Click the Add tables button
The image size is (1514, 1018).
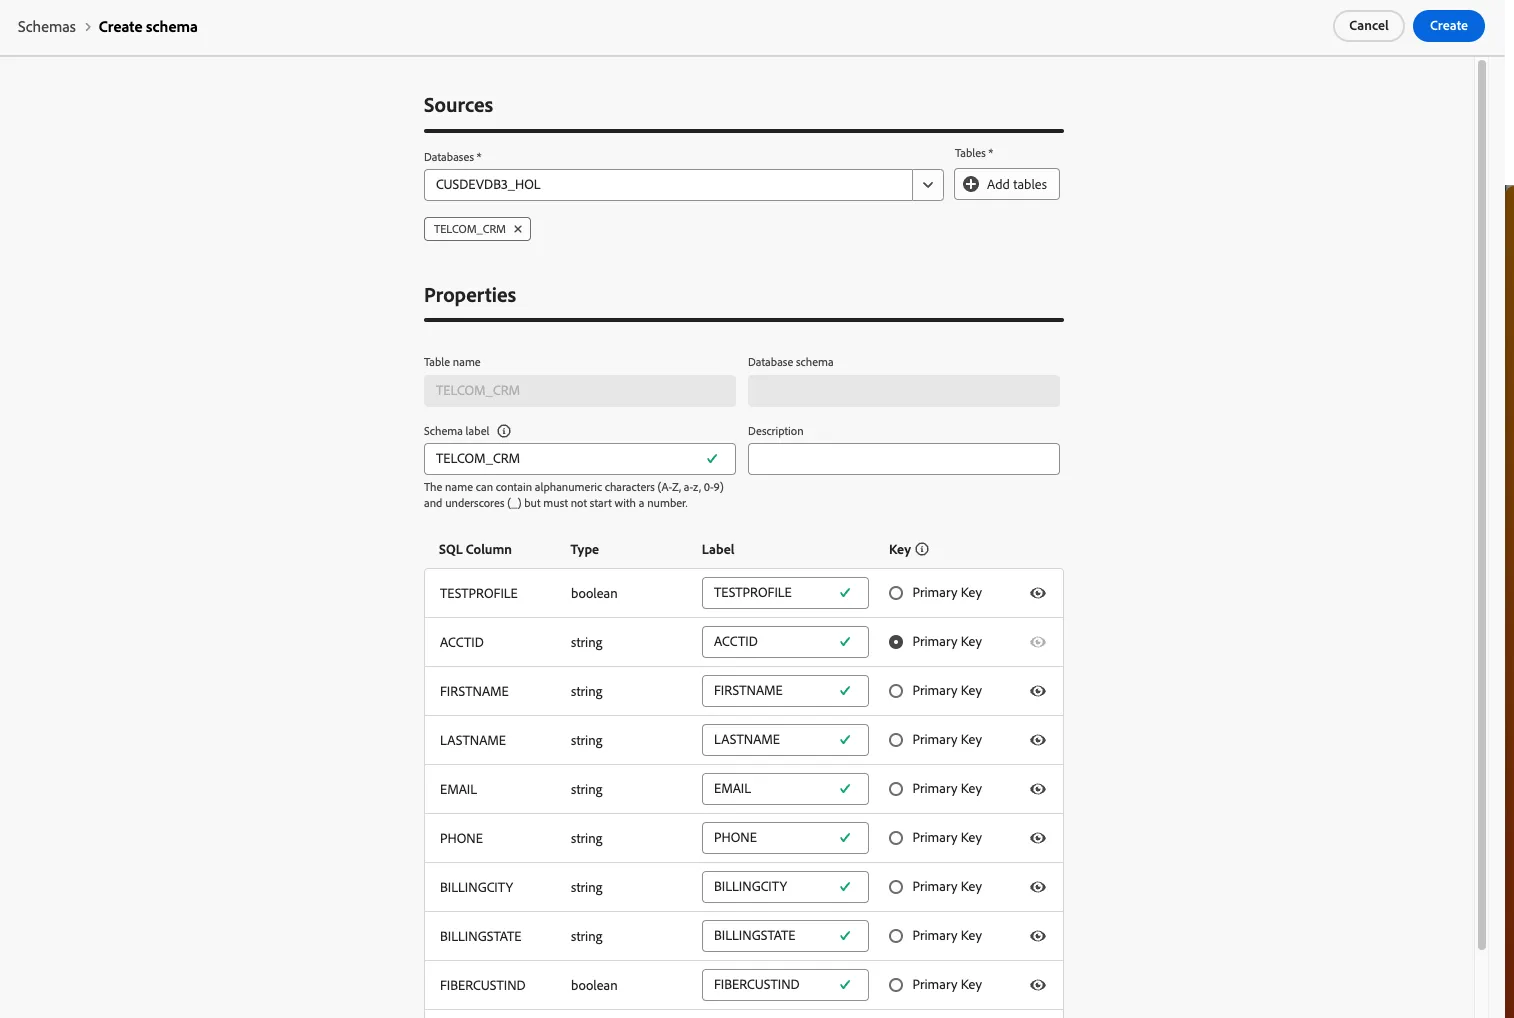pyautogui.click(x=1006, y=184)
